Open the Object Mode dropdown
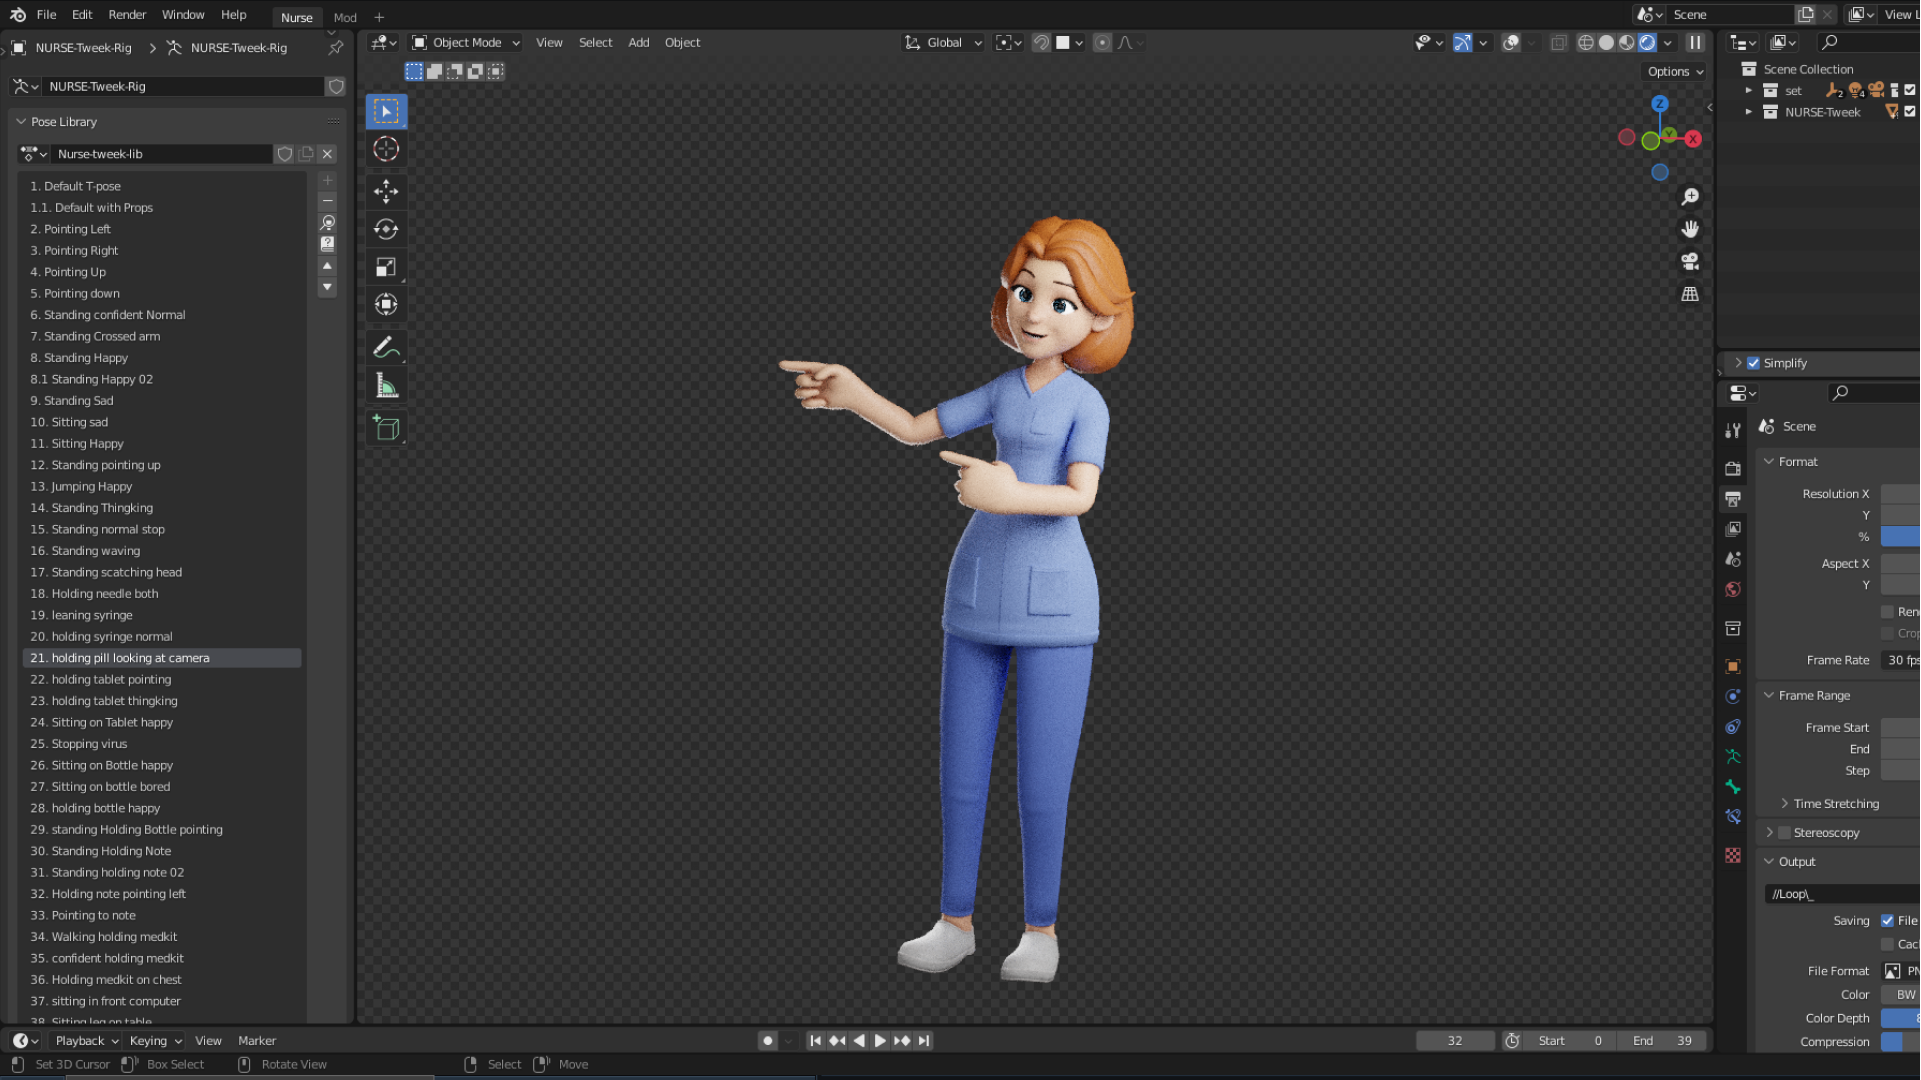Viewport: 1921px width, 1080px height. point(466,42)
